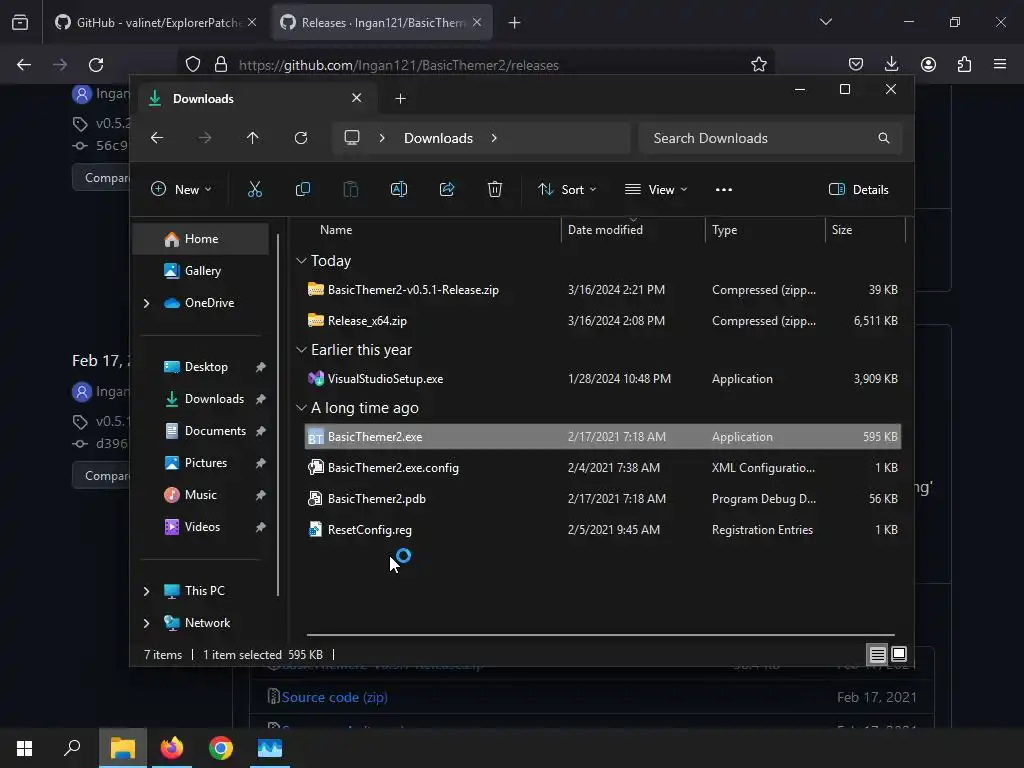Viewport: 1024px width, 768px height.
Task: Bookmark this page with the star icon
Action: [758, 65]
